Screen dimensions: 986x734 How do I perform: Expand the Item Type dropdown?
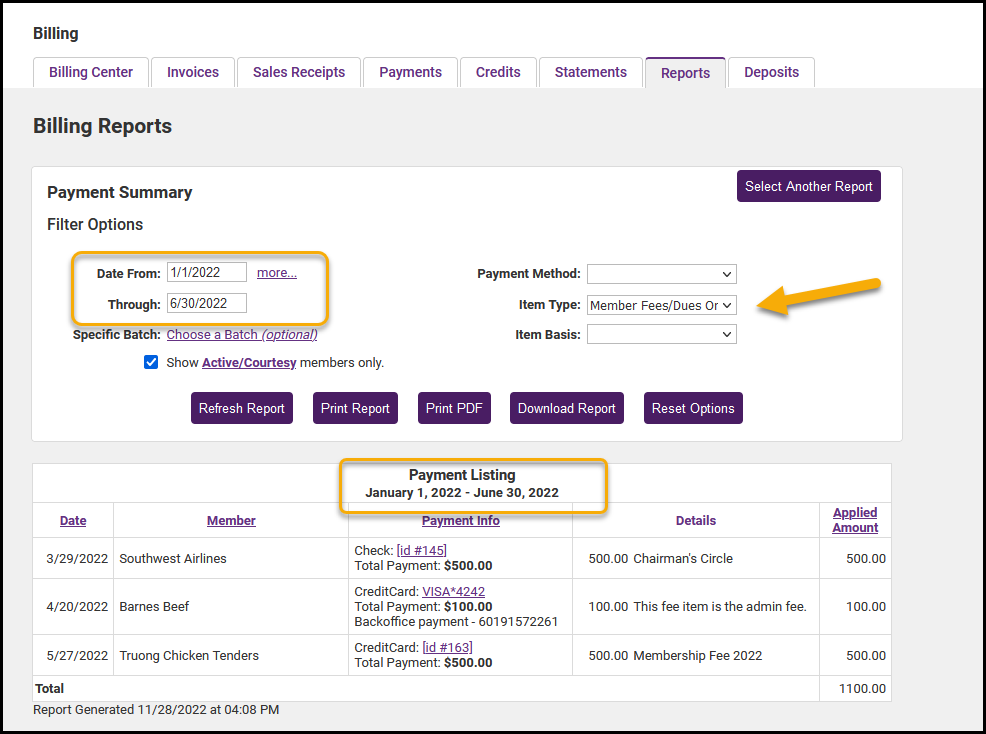661,305
